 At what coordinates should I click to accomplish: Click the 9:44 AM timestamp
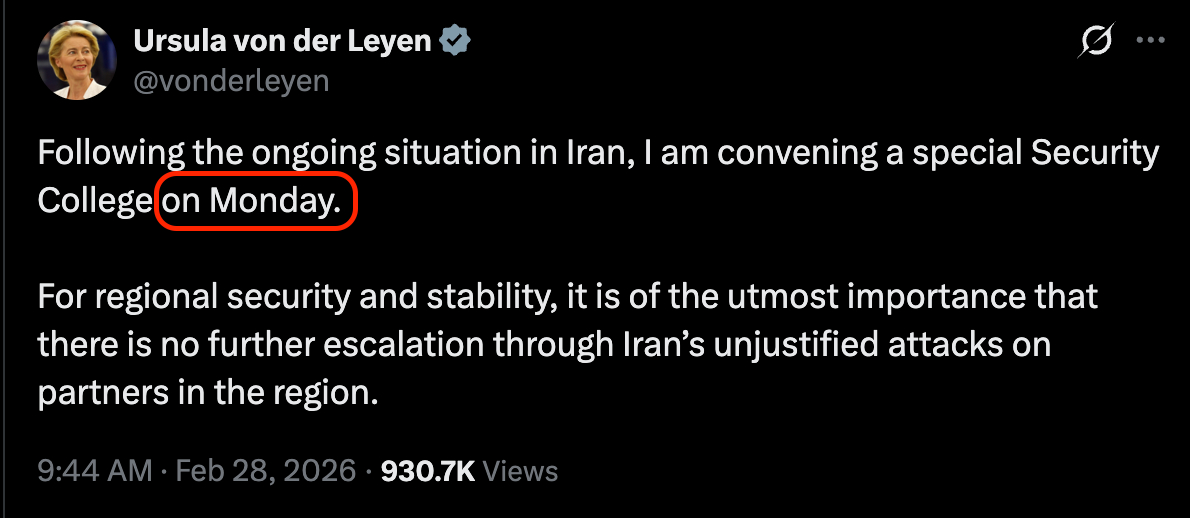(x=95, y=470)
